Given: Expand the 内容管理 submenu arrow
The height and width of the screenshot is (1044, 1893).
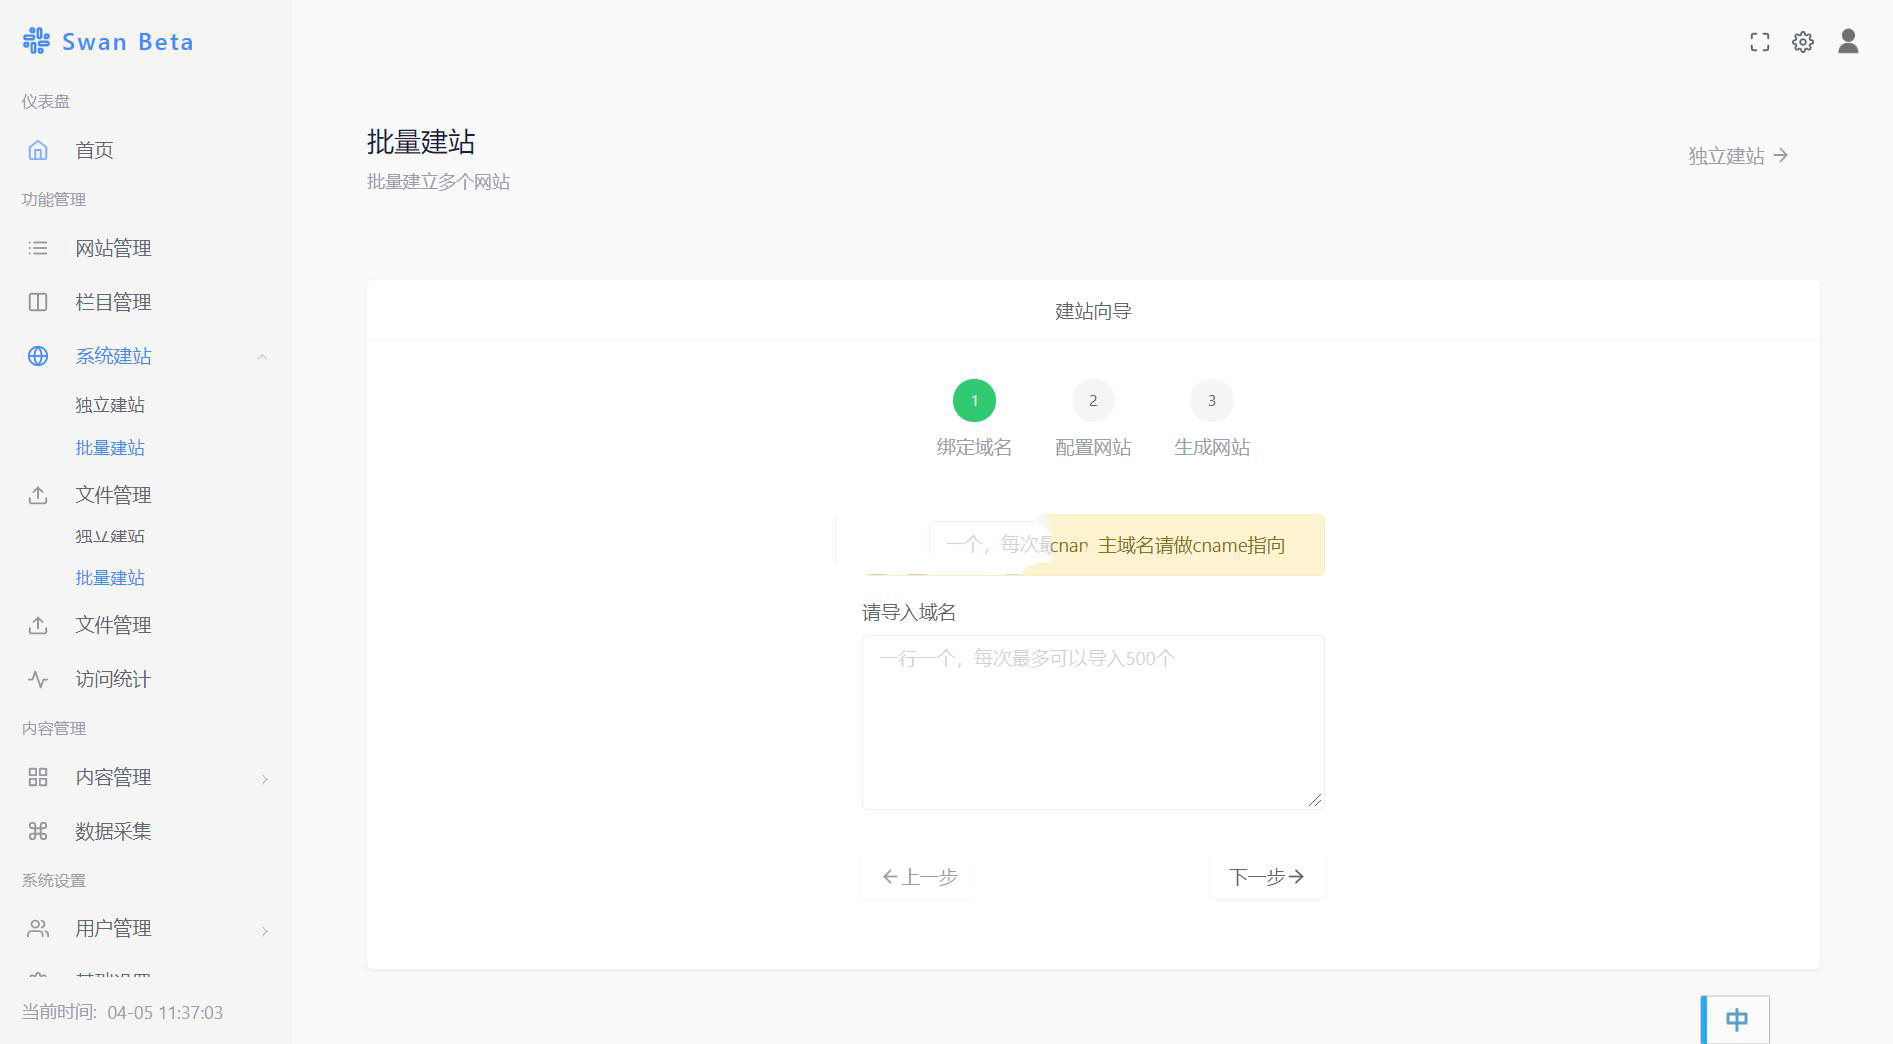Looking at the screenshot, I should point(264,779).
